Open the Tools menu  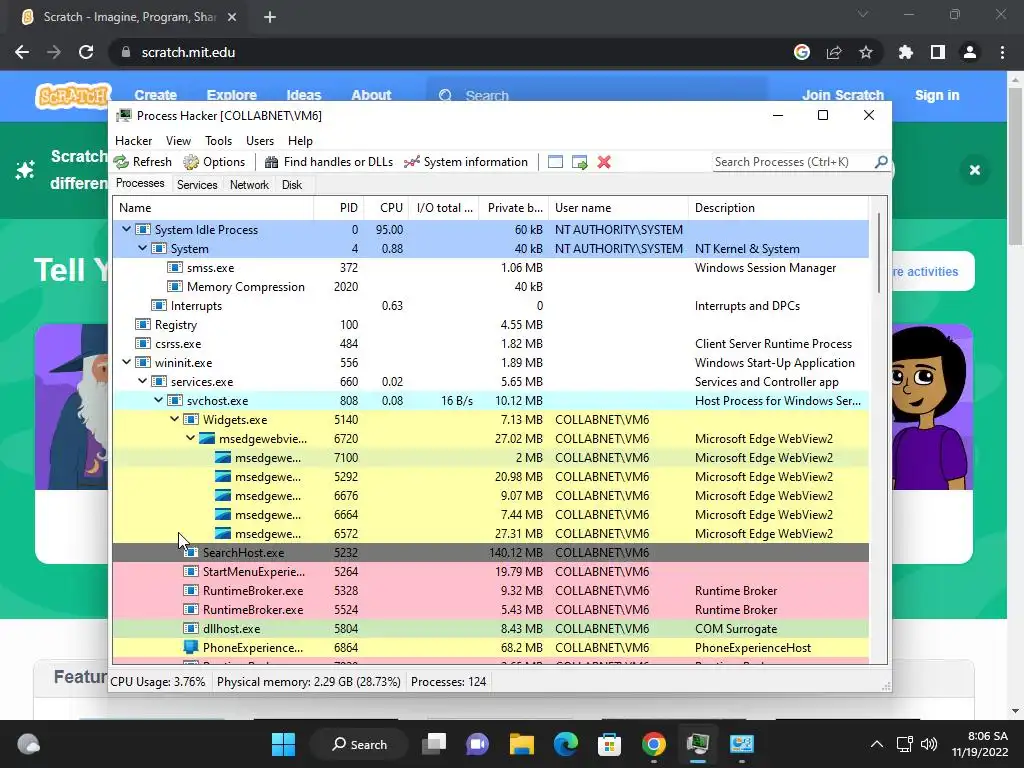click(218, 141)
